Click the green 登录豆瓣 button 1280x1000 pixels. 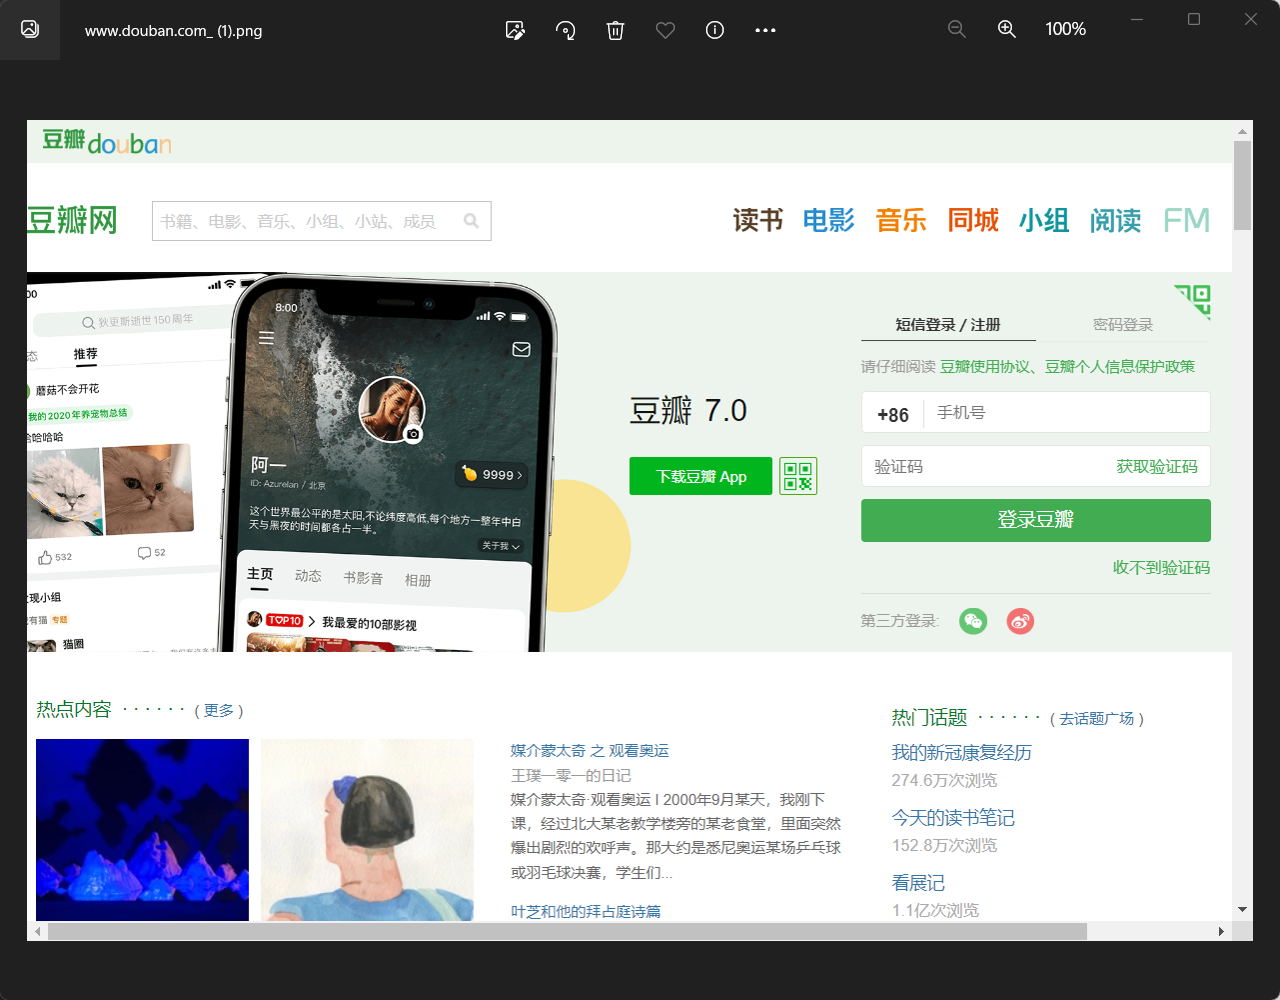pos(1036,520)
